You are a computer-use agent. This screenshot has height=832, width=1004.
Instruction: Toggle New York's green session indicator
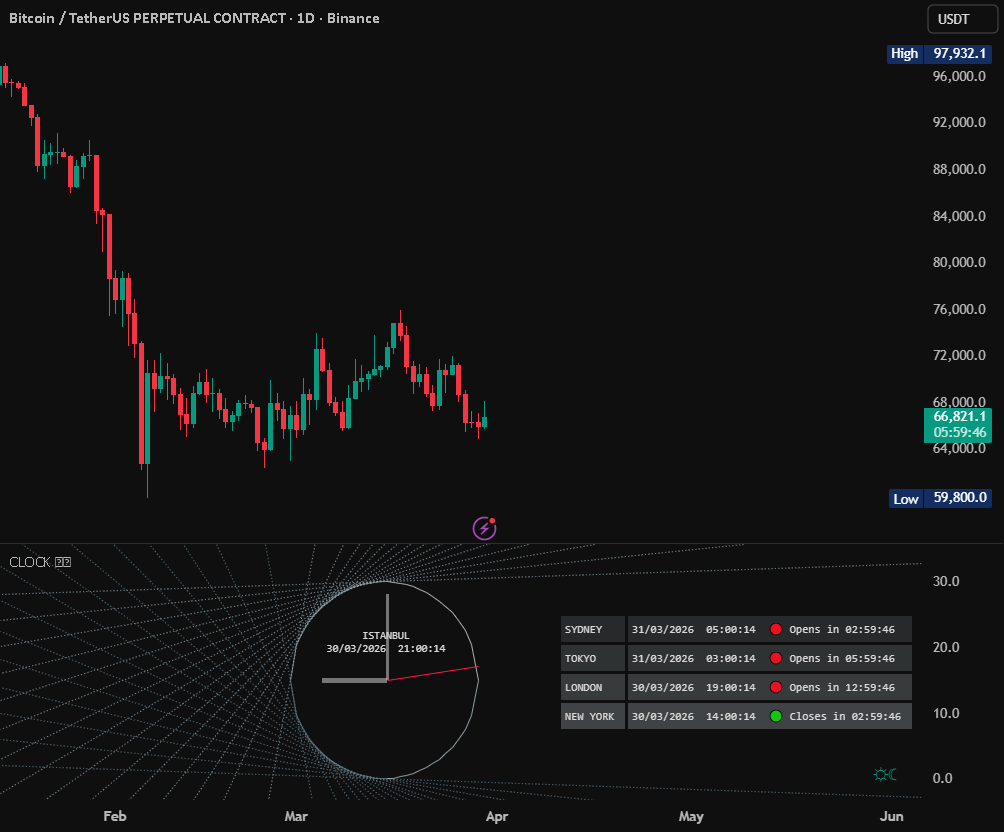tap(777, 716)
